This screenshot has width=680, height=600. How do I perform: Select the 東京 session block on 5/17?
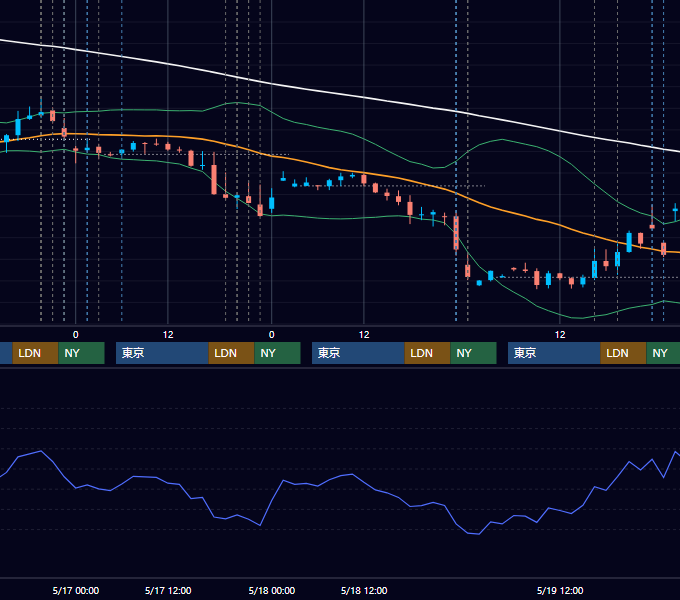(x=162, y=353)
